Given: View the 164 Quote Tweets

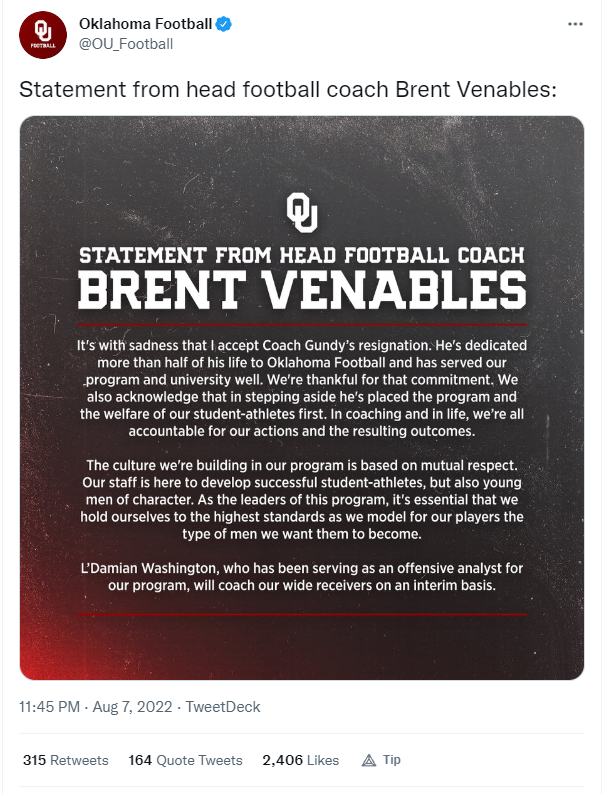Looking at the screenshot, I should pyautogui.click(x=185, y=760).
